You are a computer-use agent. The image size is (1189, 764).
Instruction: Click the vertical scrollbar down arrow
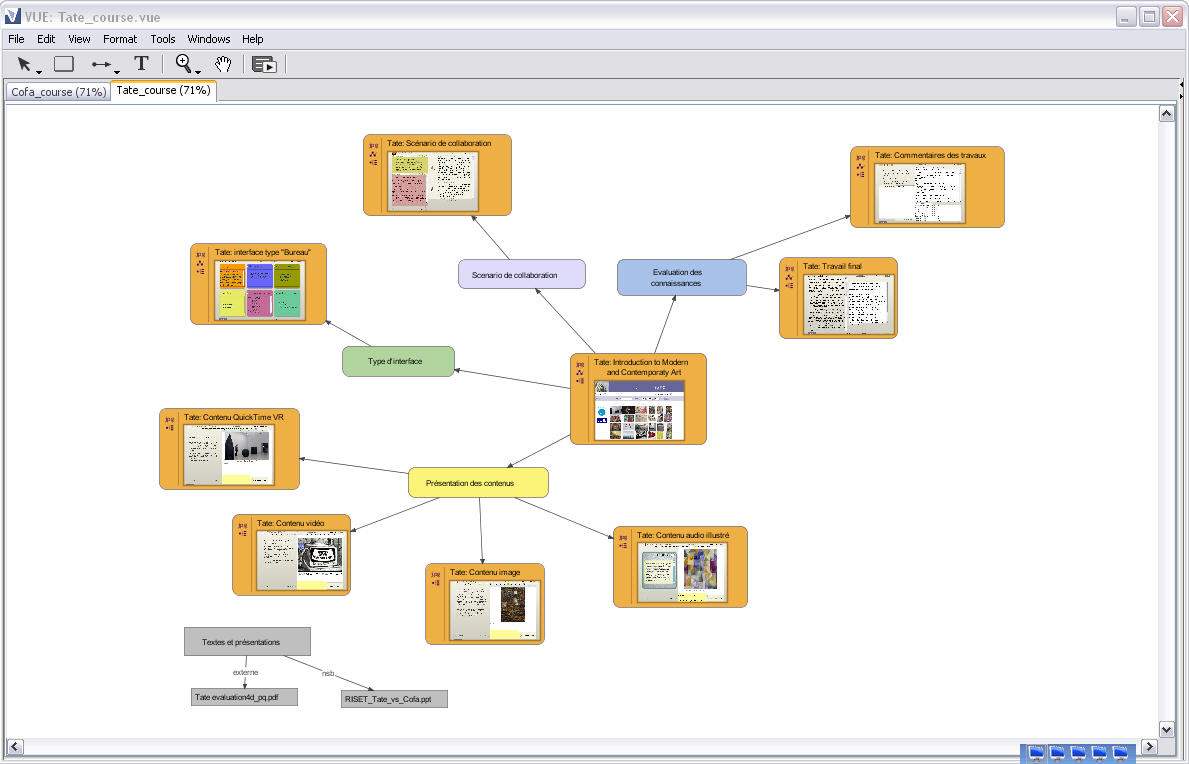1166,729
